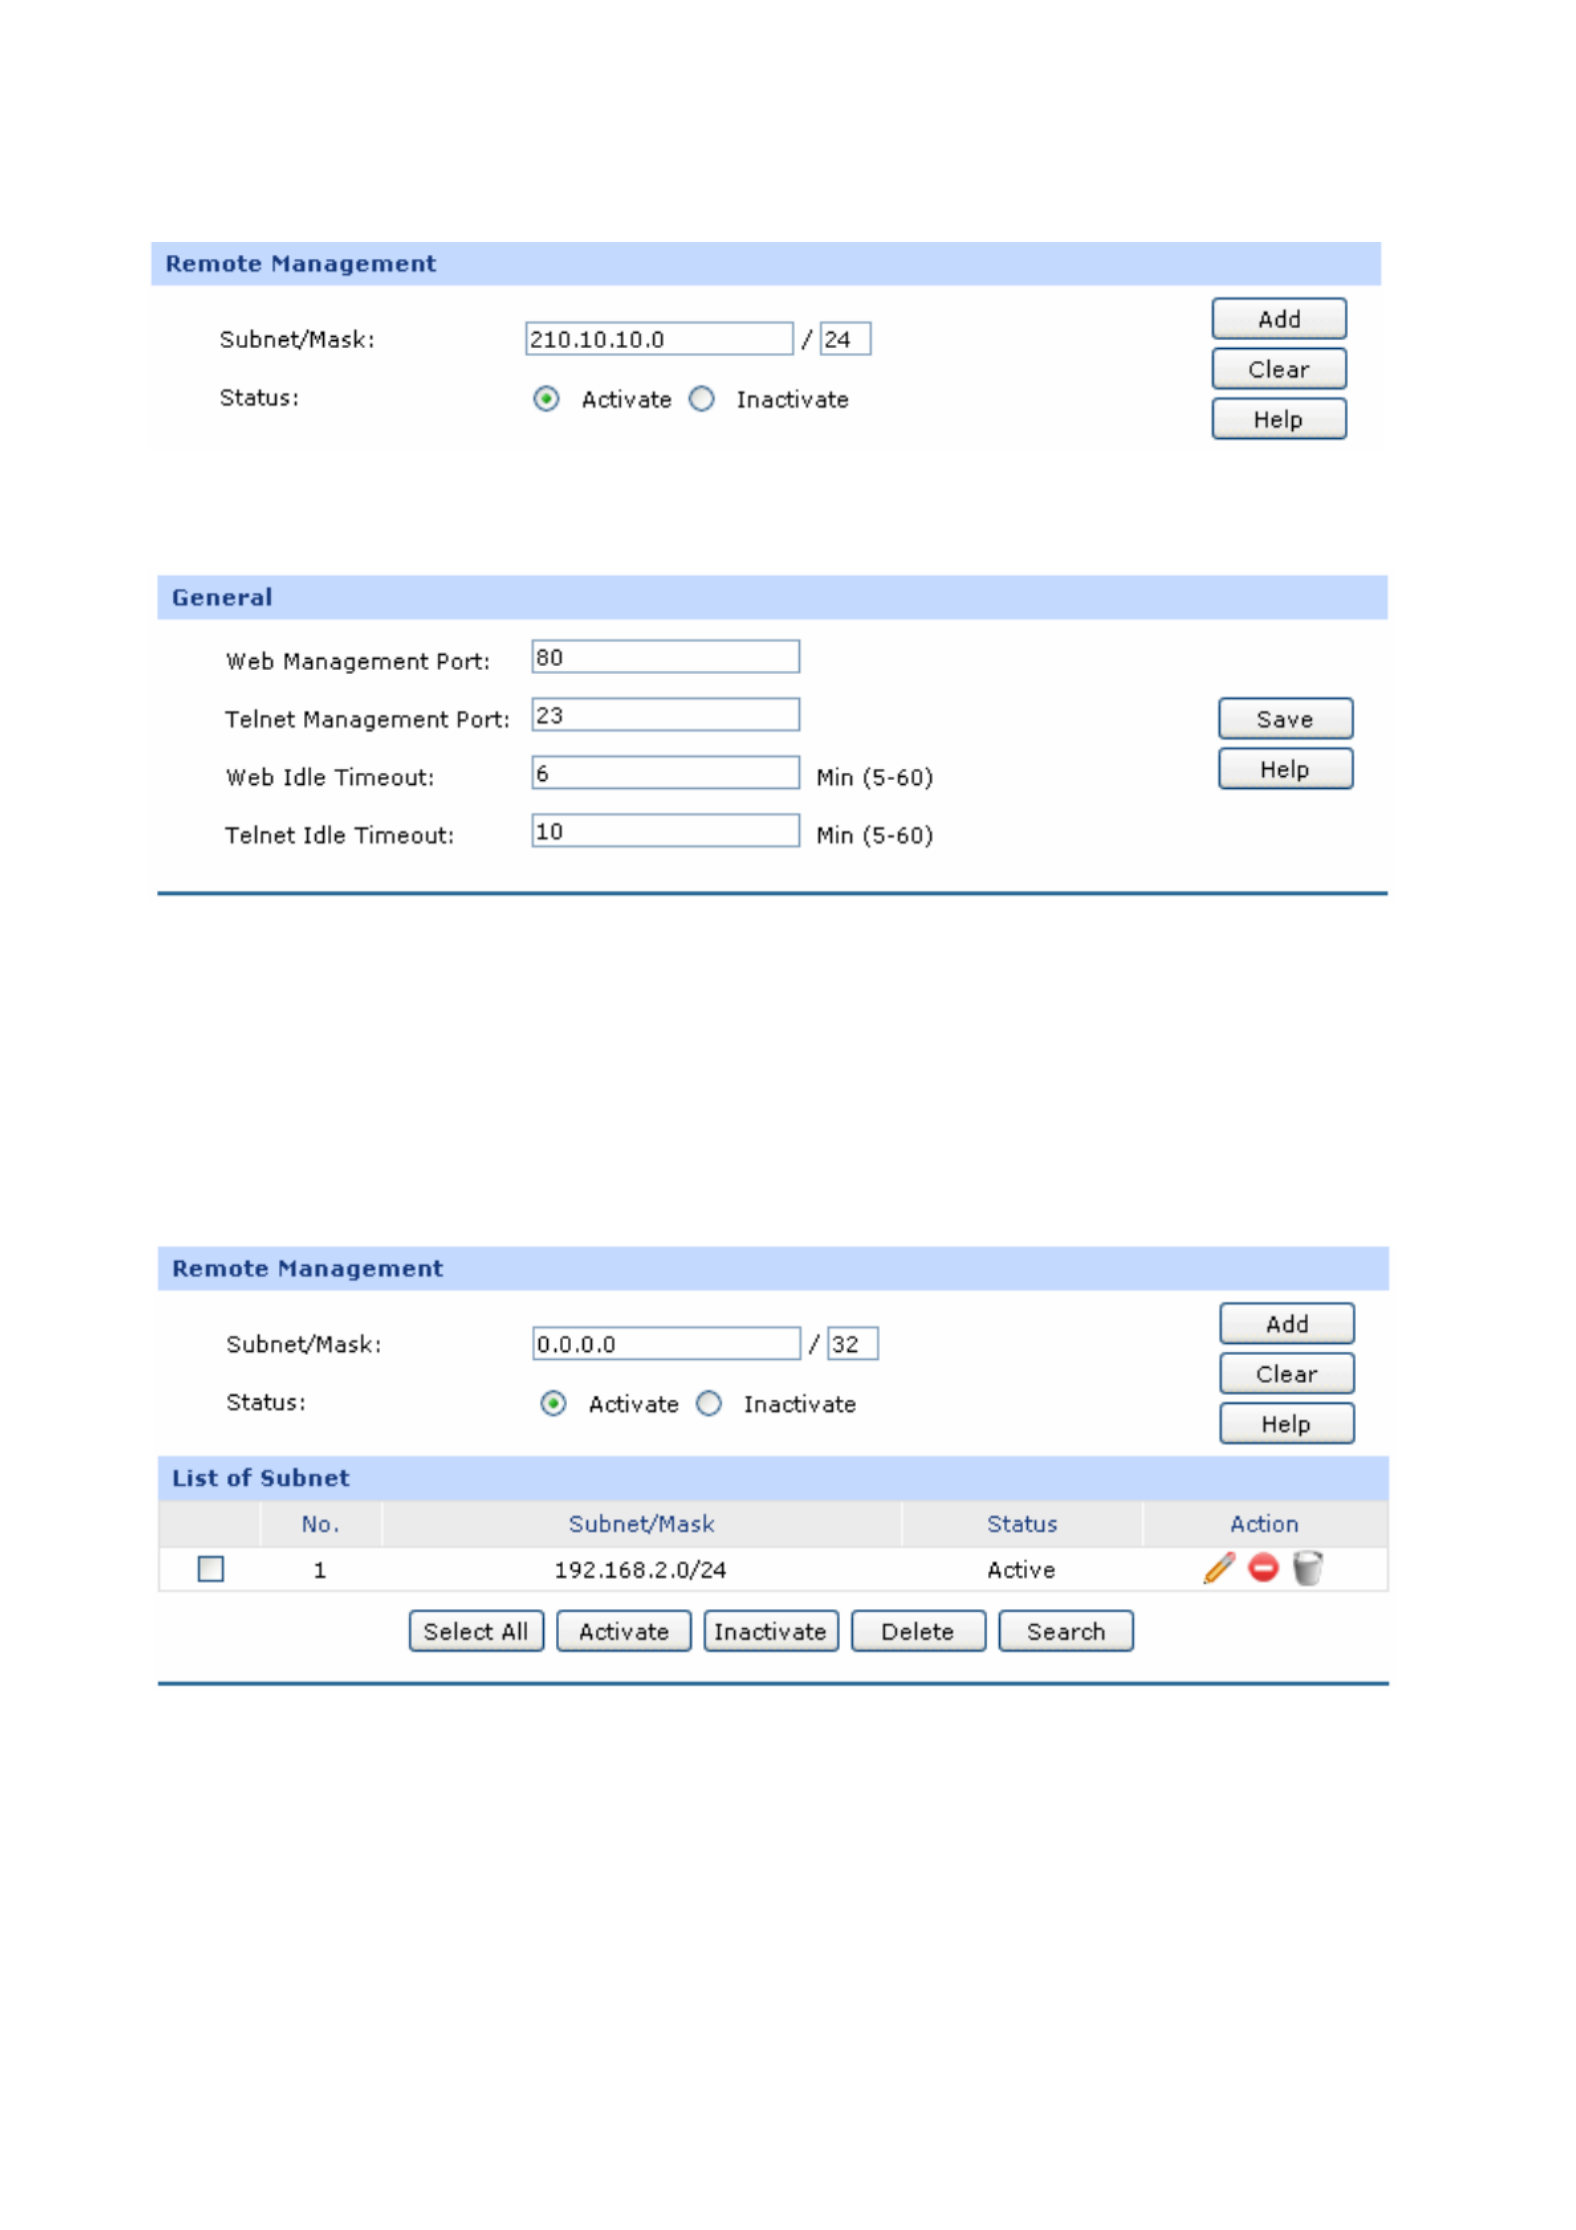Click the Search button below the subnet list
This screenshot has height=2230, width=1576.
(1065, 1631)
